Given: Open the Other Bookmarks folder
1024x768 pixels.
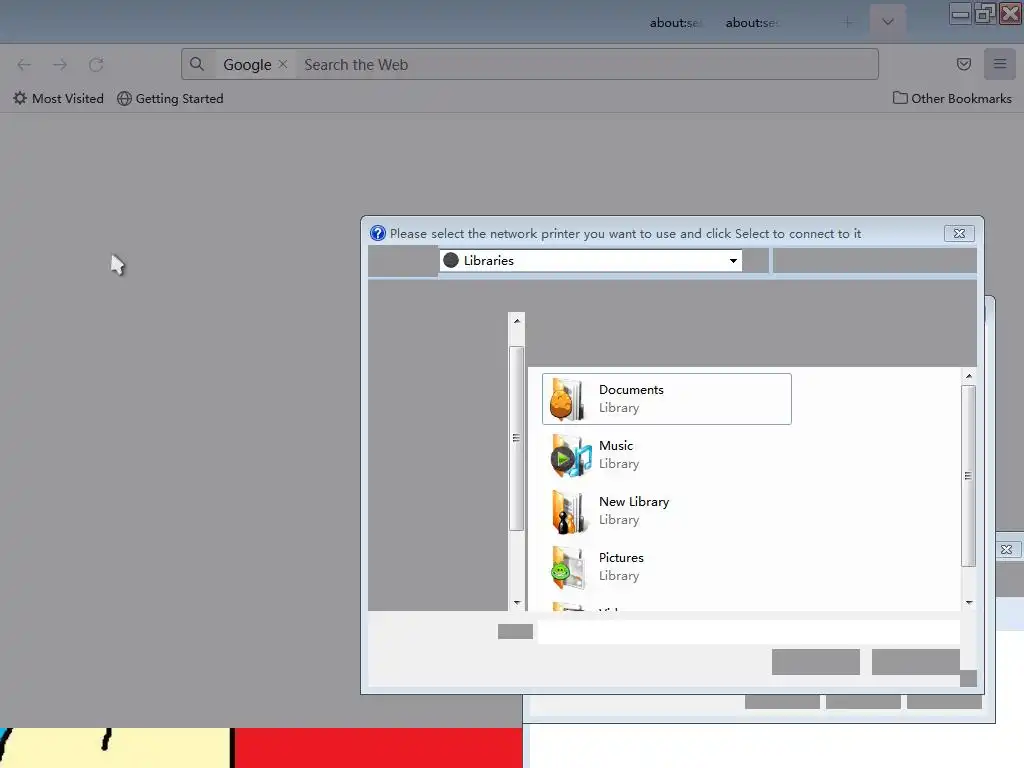Looking at the screenshot, I should tap(952, 98).
